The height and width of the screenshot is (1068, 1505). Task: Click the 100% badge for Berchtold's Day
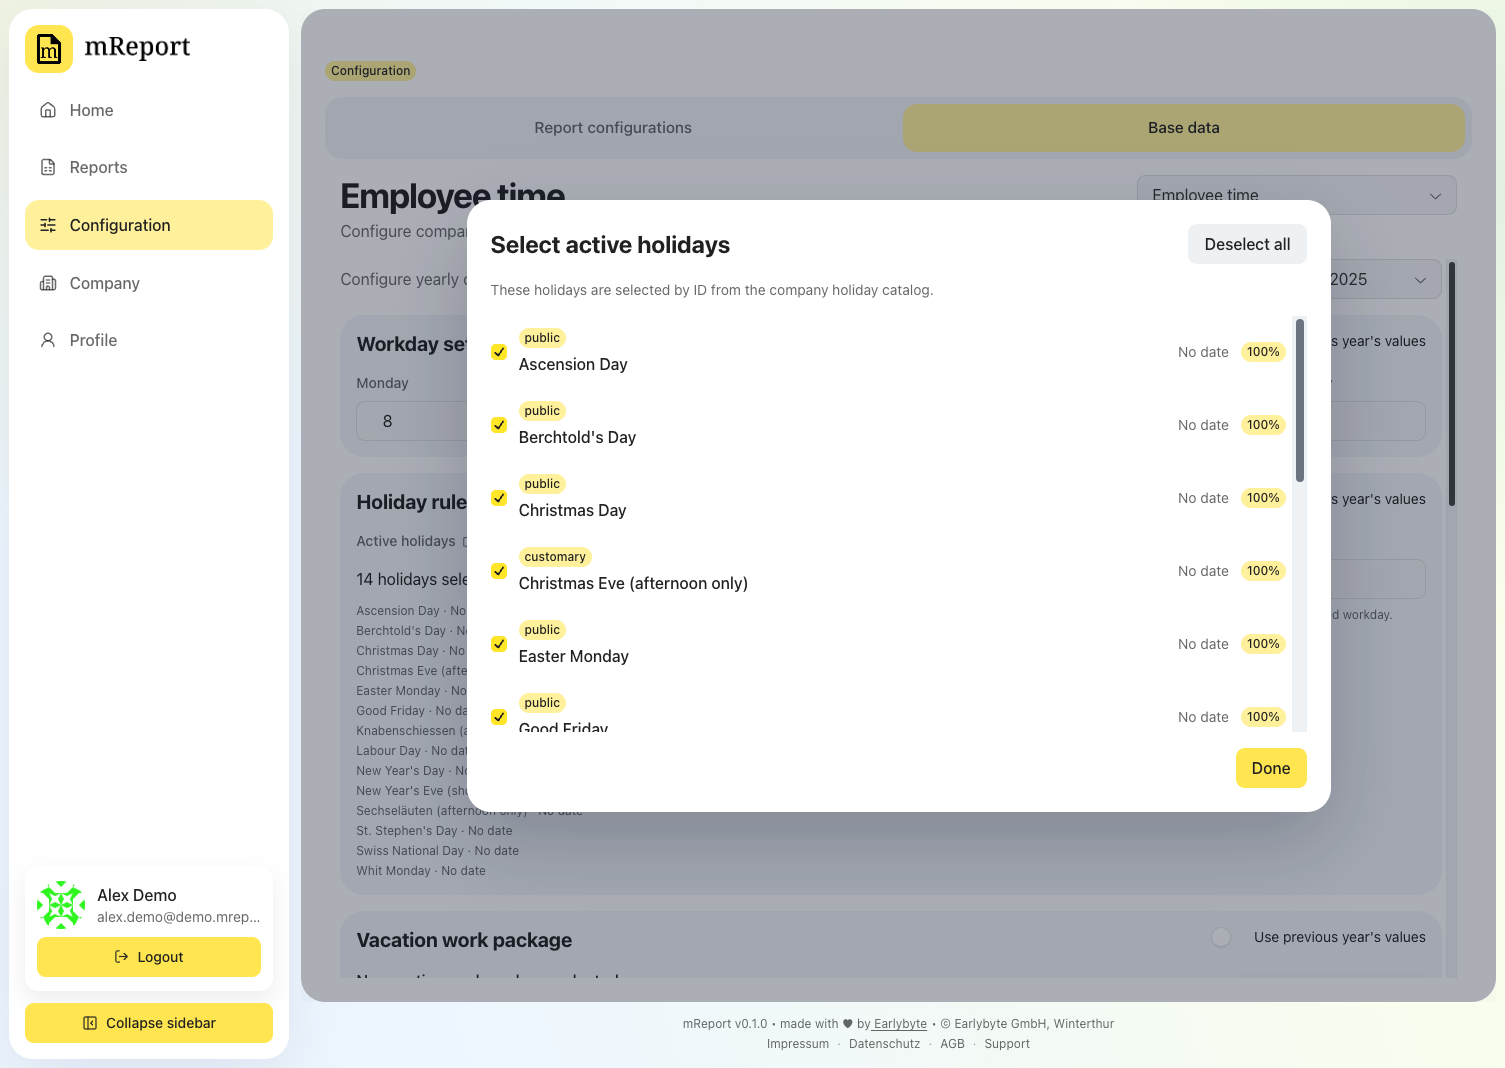pos(1263,425)
